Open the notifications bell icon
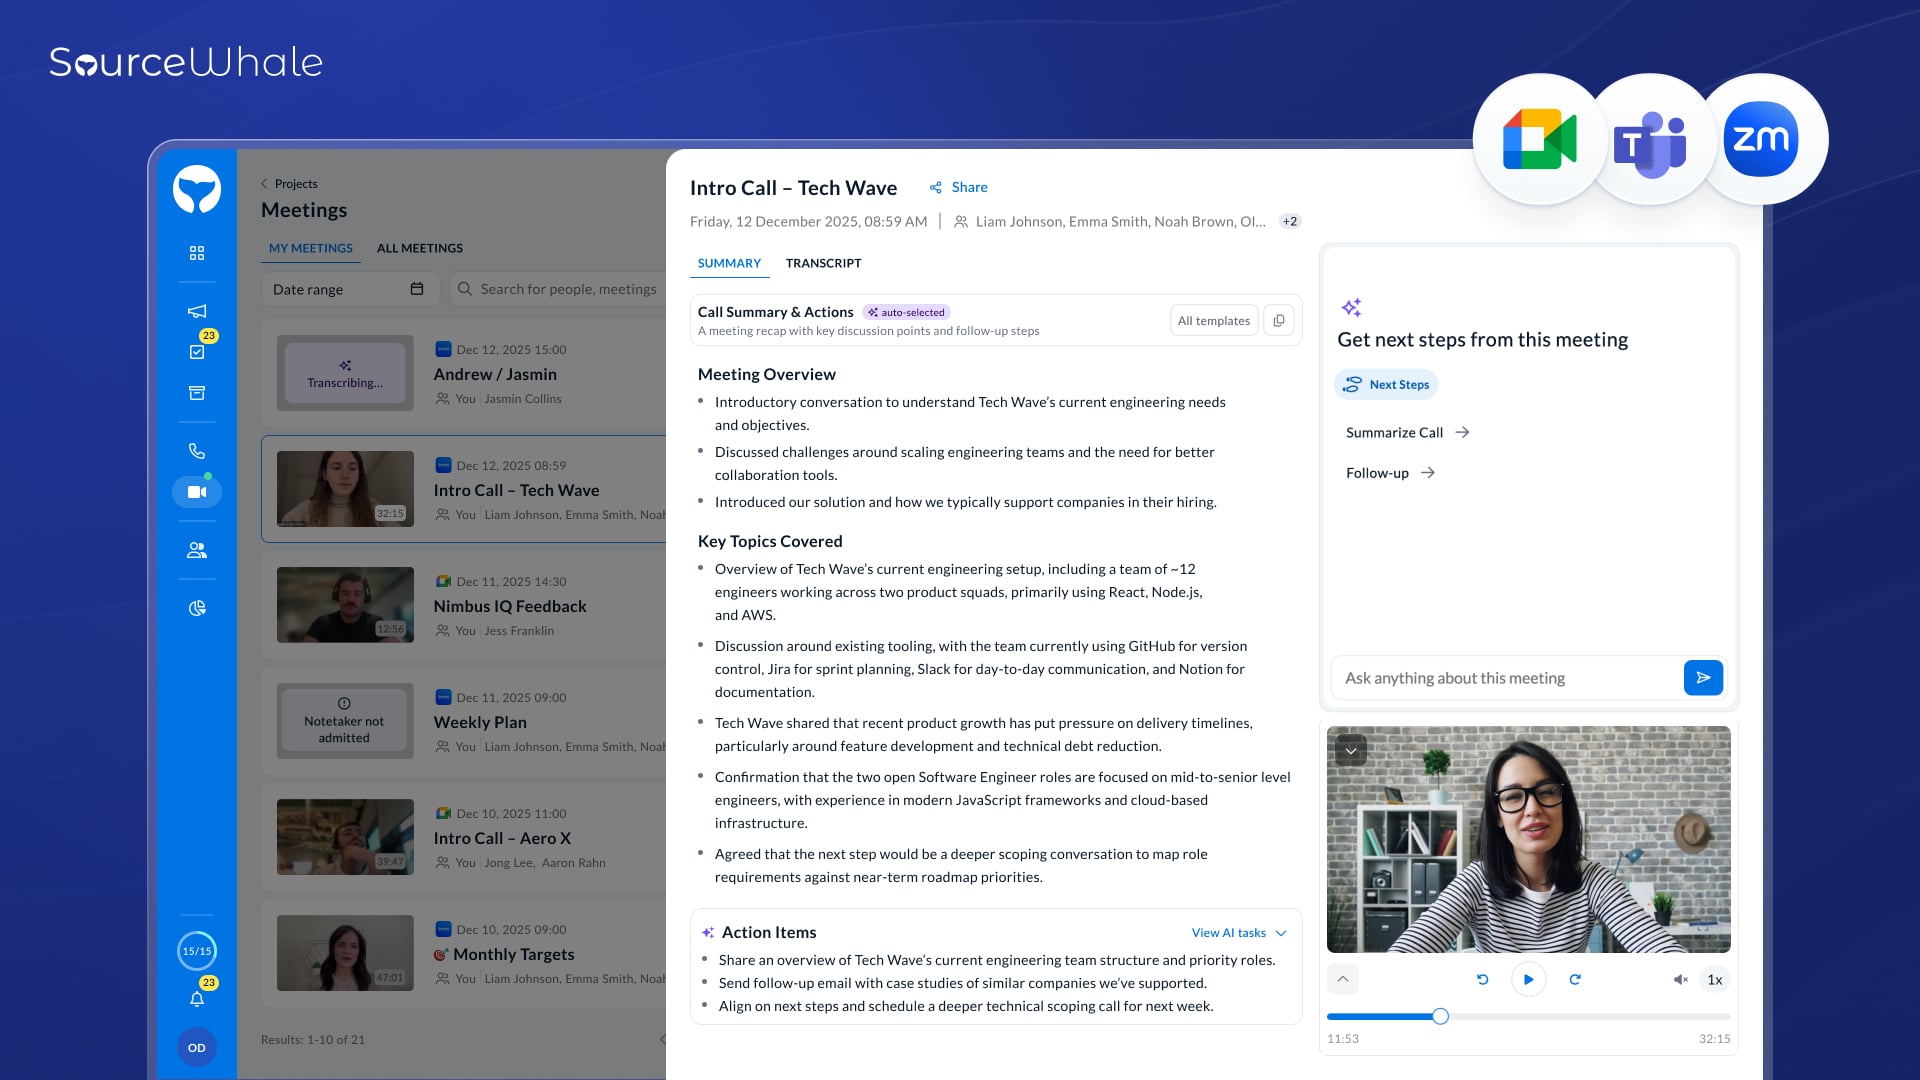1920x1080 pixels. pos(197,999)
